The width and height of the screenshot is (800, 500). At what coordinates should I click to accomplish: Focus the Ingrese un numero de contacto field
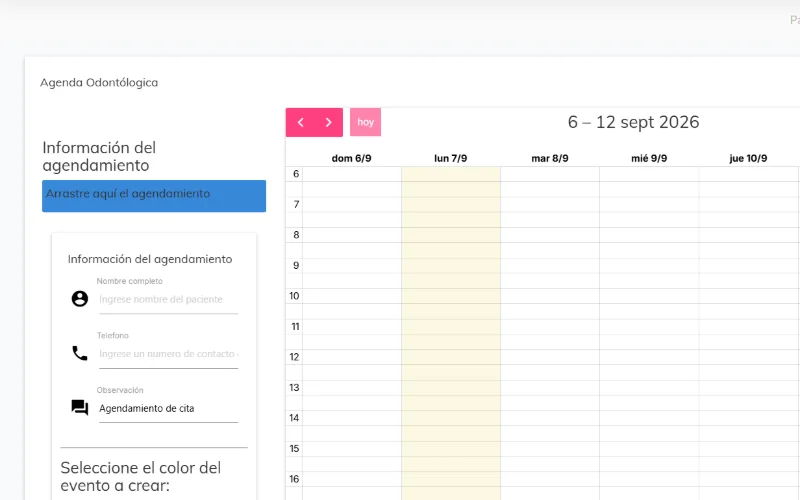pos(168,354)
